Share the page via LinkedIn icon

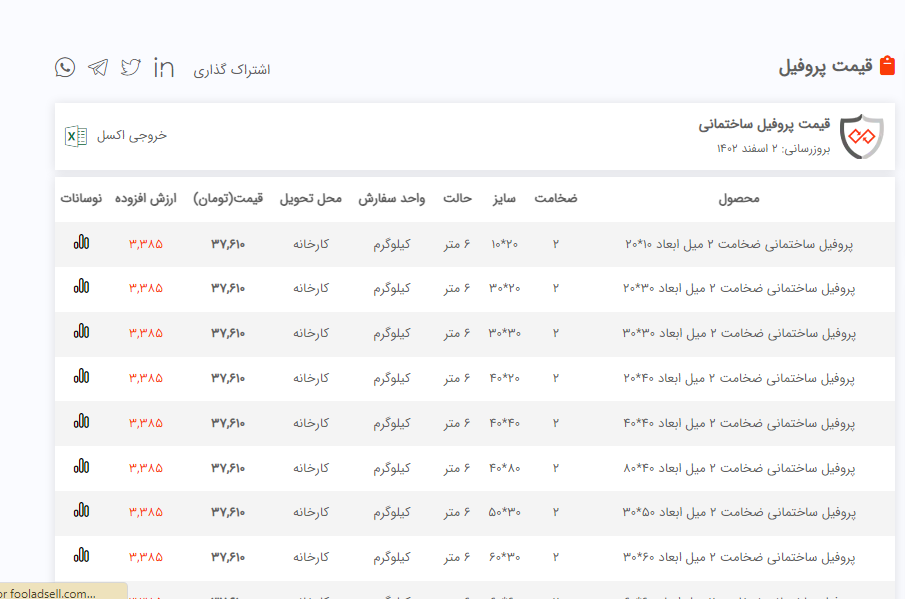click(x=164, y=68)
